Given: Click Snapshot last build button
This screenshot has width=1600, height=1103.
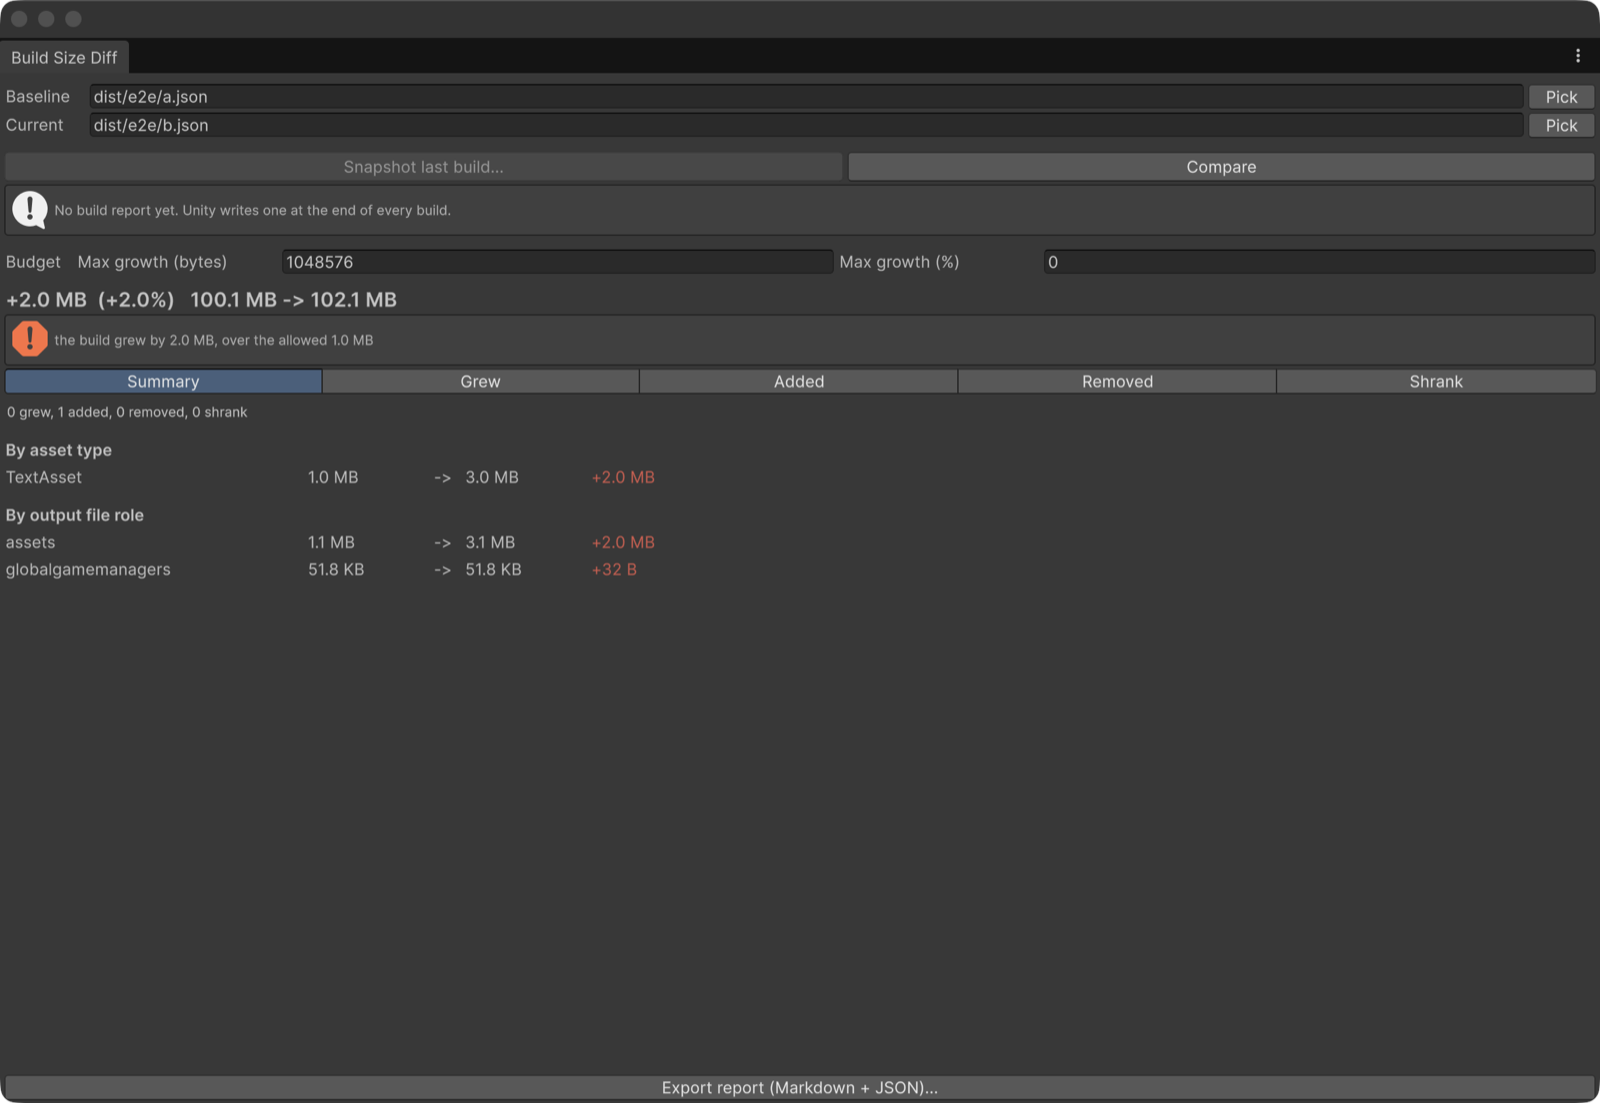Looking at the screenshot, I should [424, 167].
